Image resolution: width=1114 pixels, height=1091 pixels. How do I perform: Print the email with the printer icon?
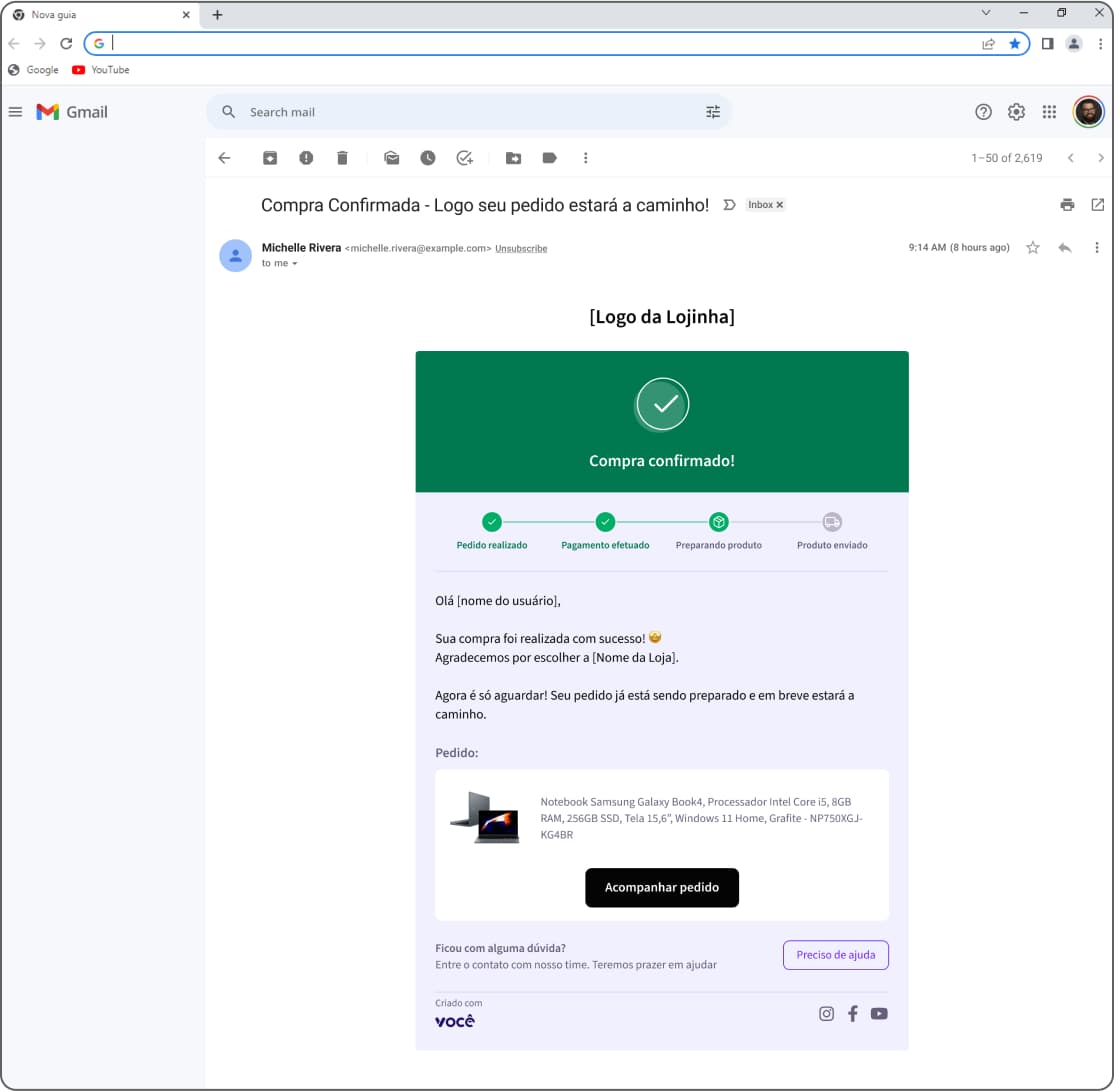pyautogui.click(x=1067, y=205)
